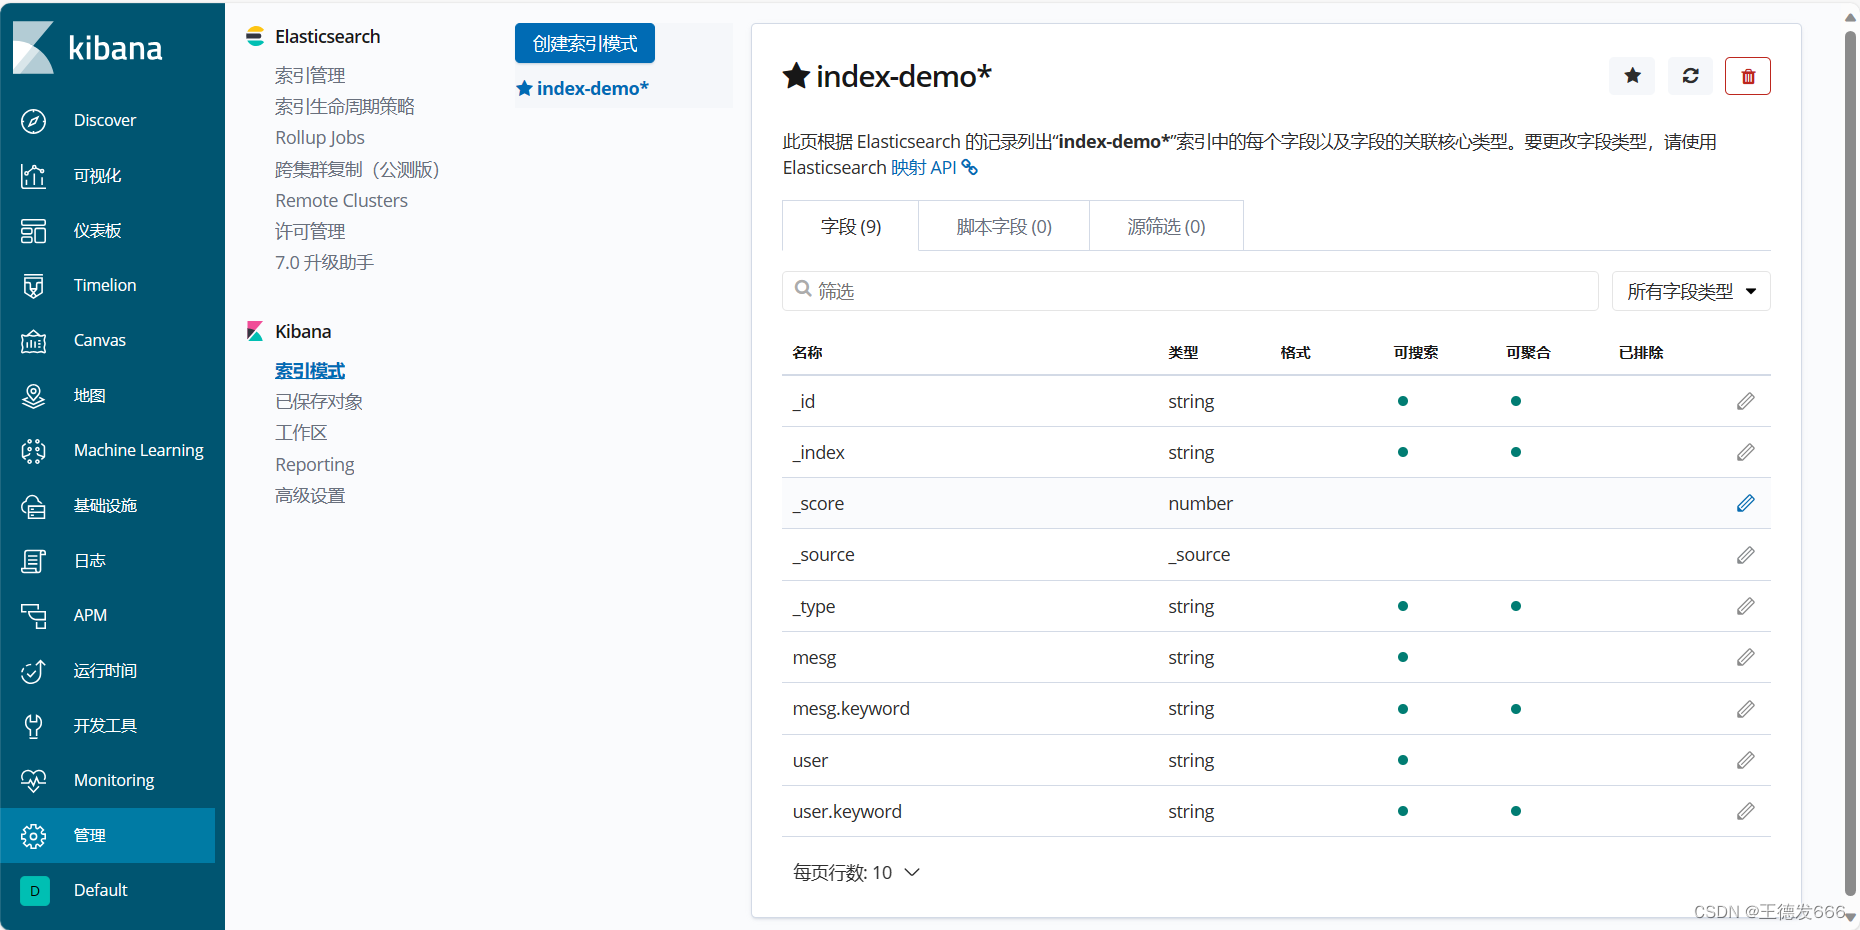Switch to the 脚本字段 (0) tab
Image resolution: width=1860 pixels, height=930 pixels.
1004,226
